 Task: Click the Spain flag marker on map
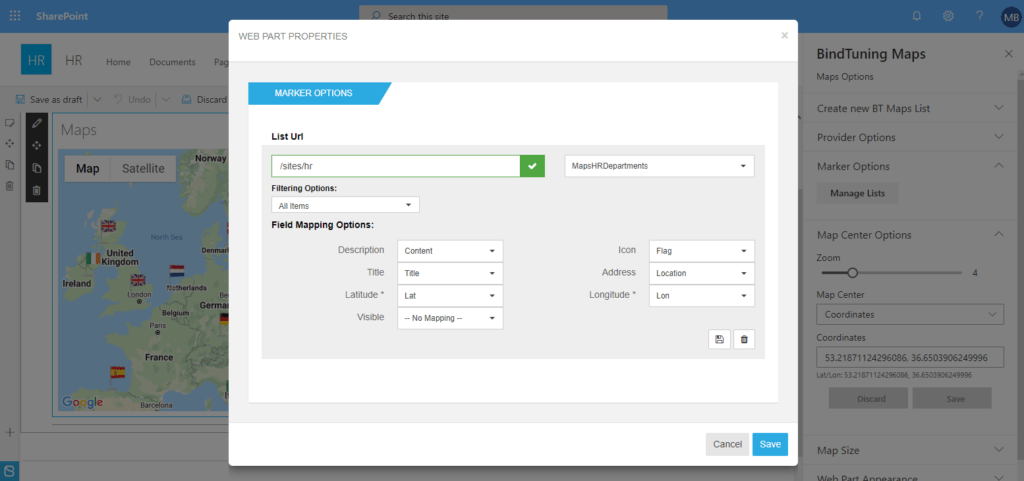point(118,373)
